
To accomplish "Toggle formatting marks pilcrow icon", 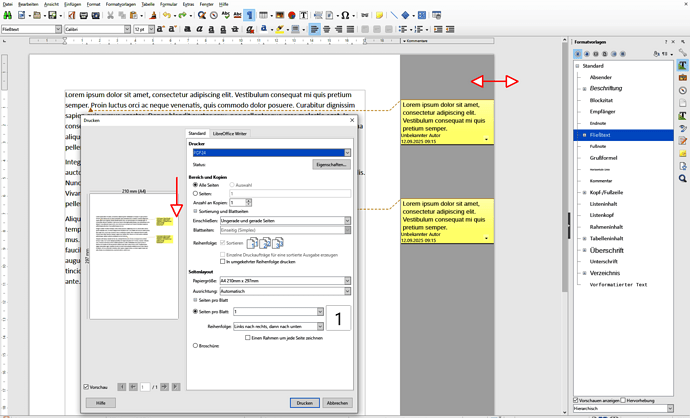I will pyautogui.click(x=249, y=15).
